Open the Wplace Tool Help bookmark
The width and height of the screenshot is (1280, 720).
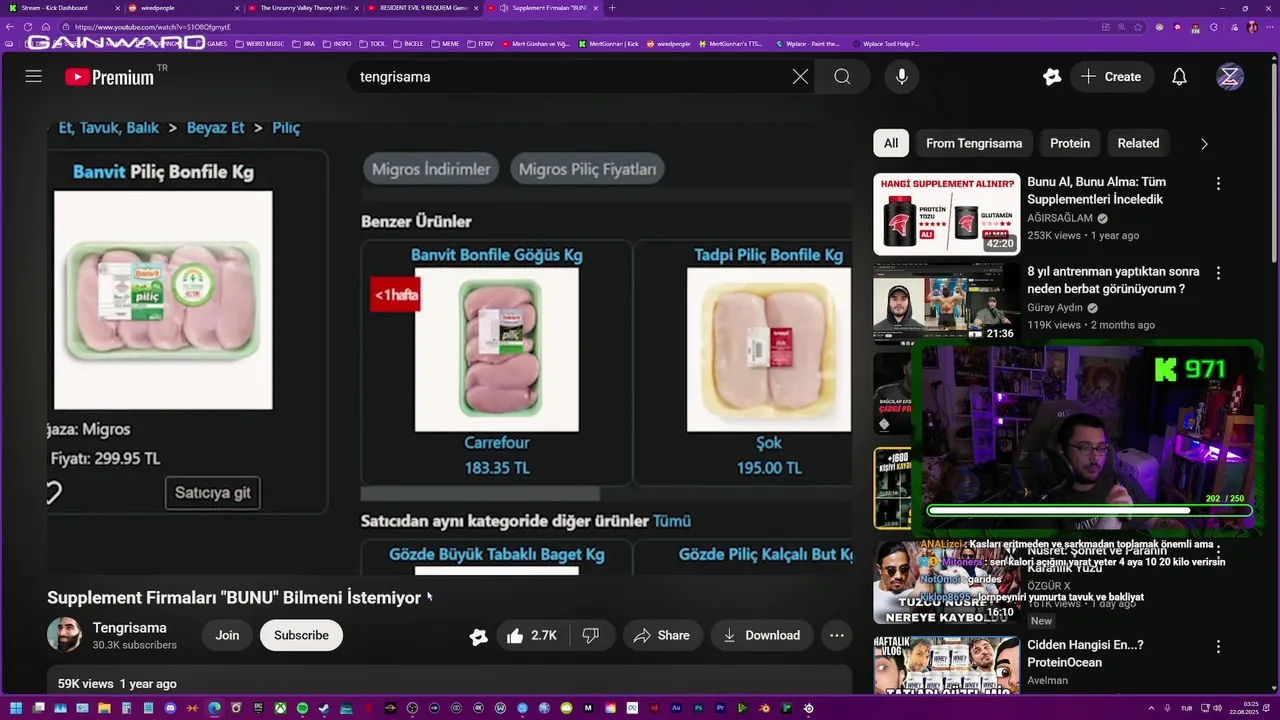(x=886, y=44)
